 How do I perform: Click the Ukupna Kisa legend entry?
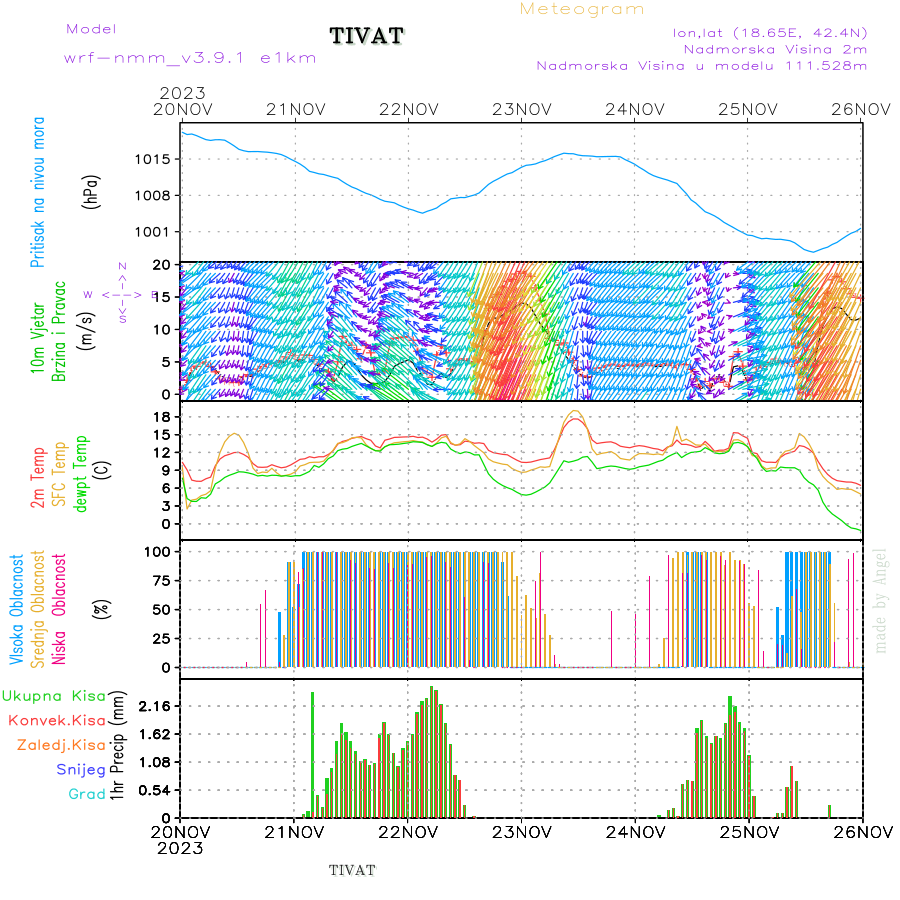[x=54, y=696]
